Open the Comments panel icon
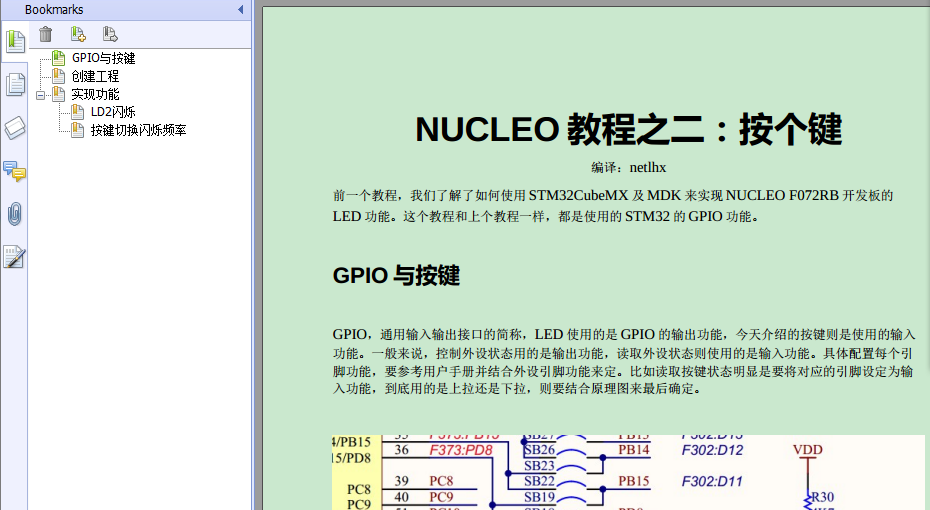The image size is (930, 510). 15,171
